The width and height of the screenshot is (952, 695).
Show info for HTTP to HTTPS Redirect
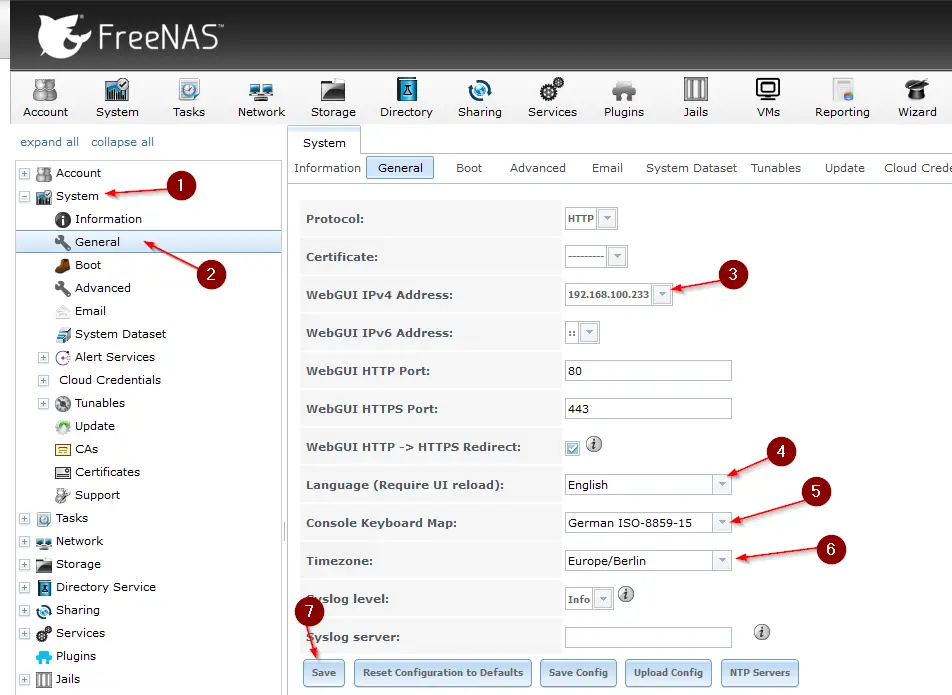point(594,444)
